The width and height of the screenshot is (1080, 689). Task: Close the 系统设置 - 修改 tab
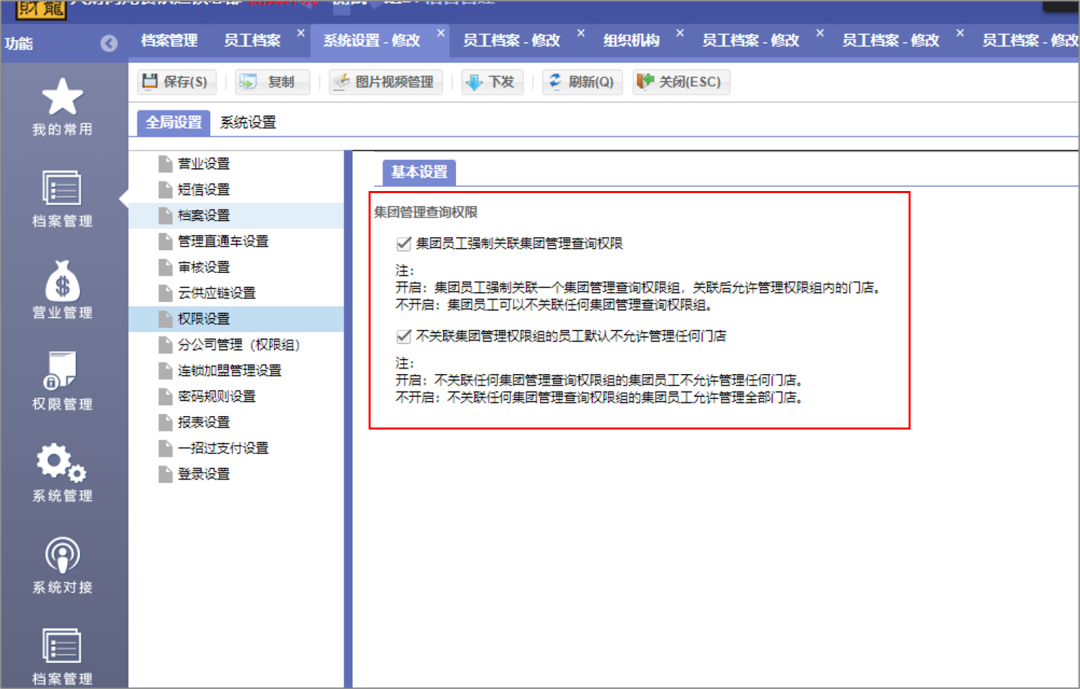pos(441,33)
